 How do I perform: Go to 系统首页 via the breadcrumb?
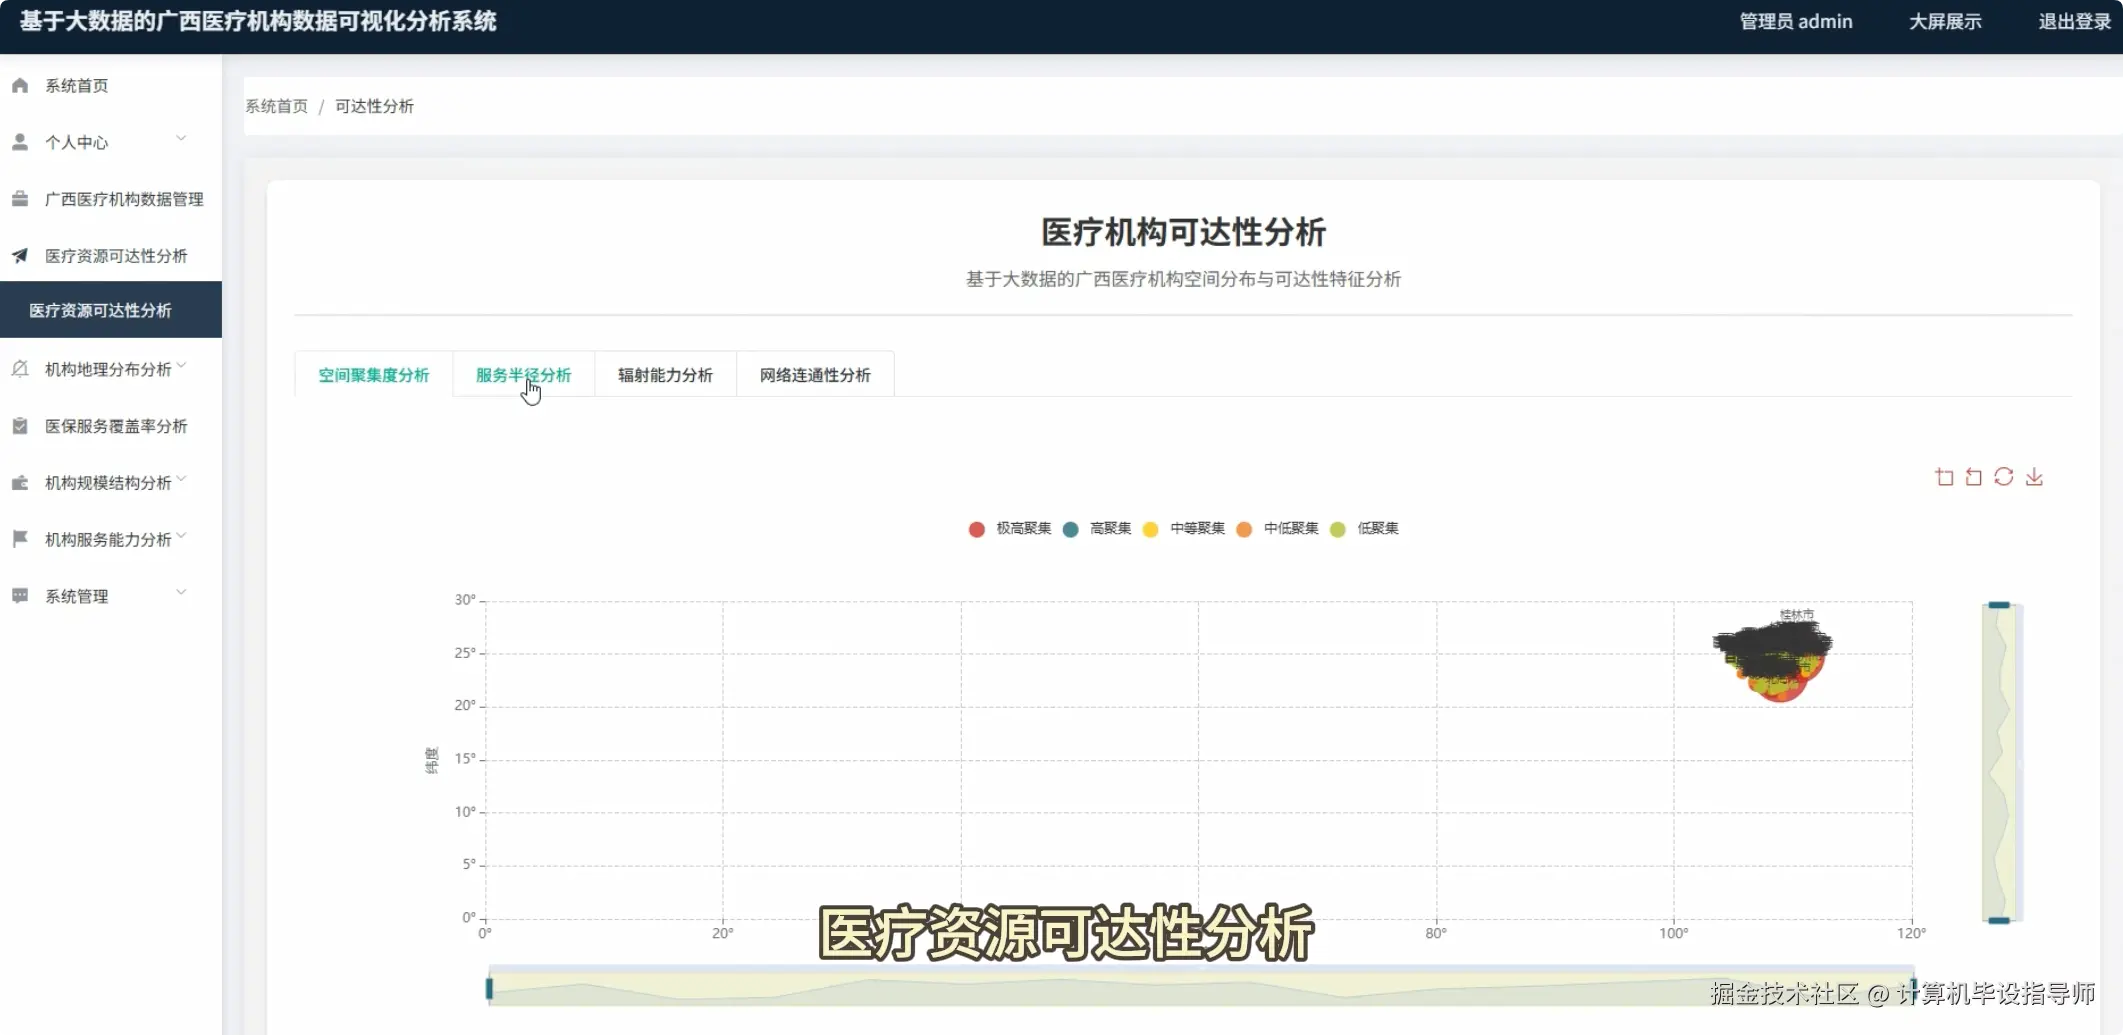(276, 106)
